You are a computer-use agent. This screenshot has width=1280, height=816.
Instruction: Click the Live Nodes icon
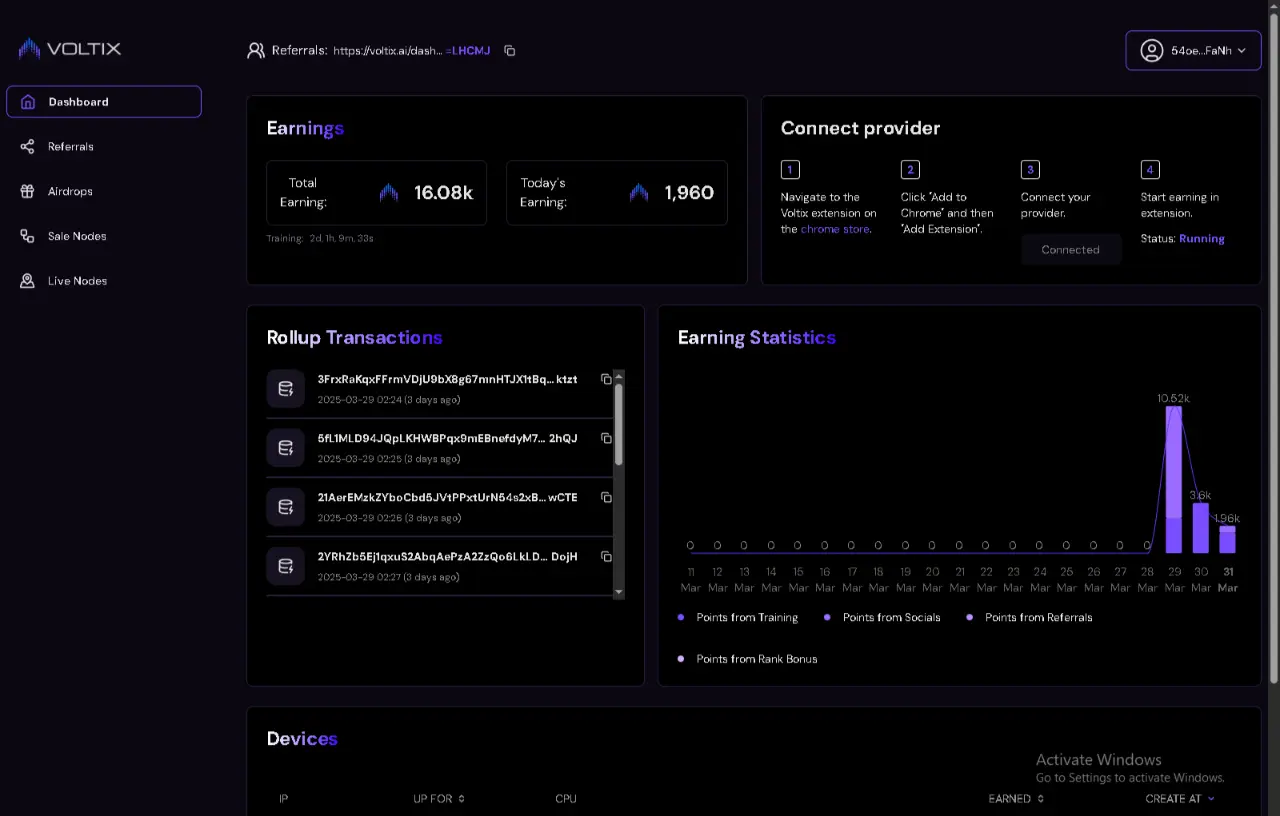(x=28, y=281)
